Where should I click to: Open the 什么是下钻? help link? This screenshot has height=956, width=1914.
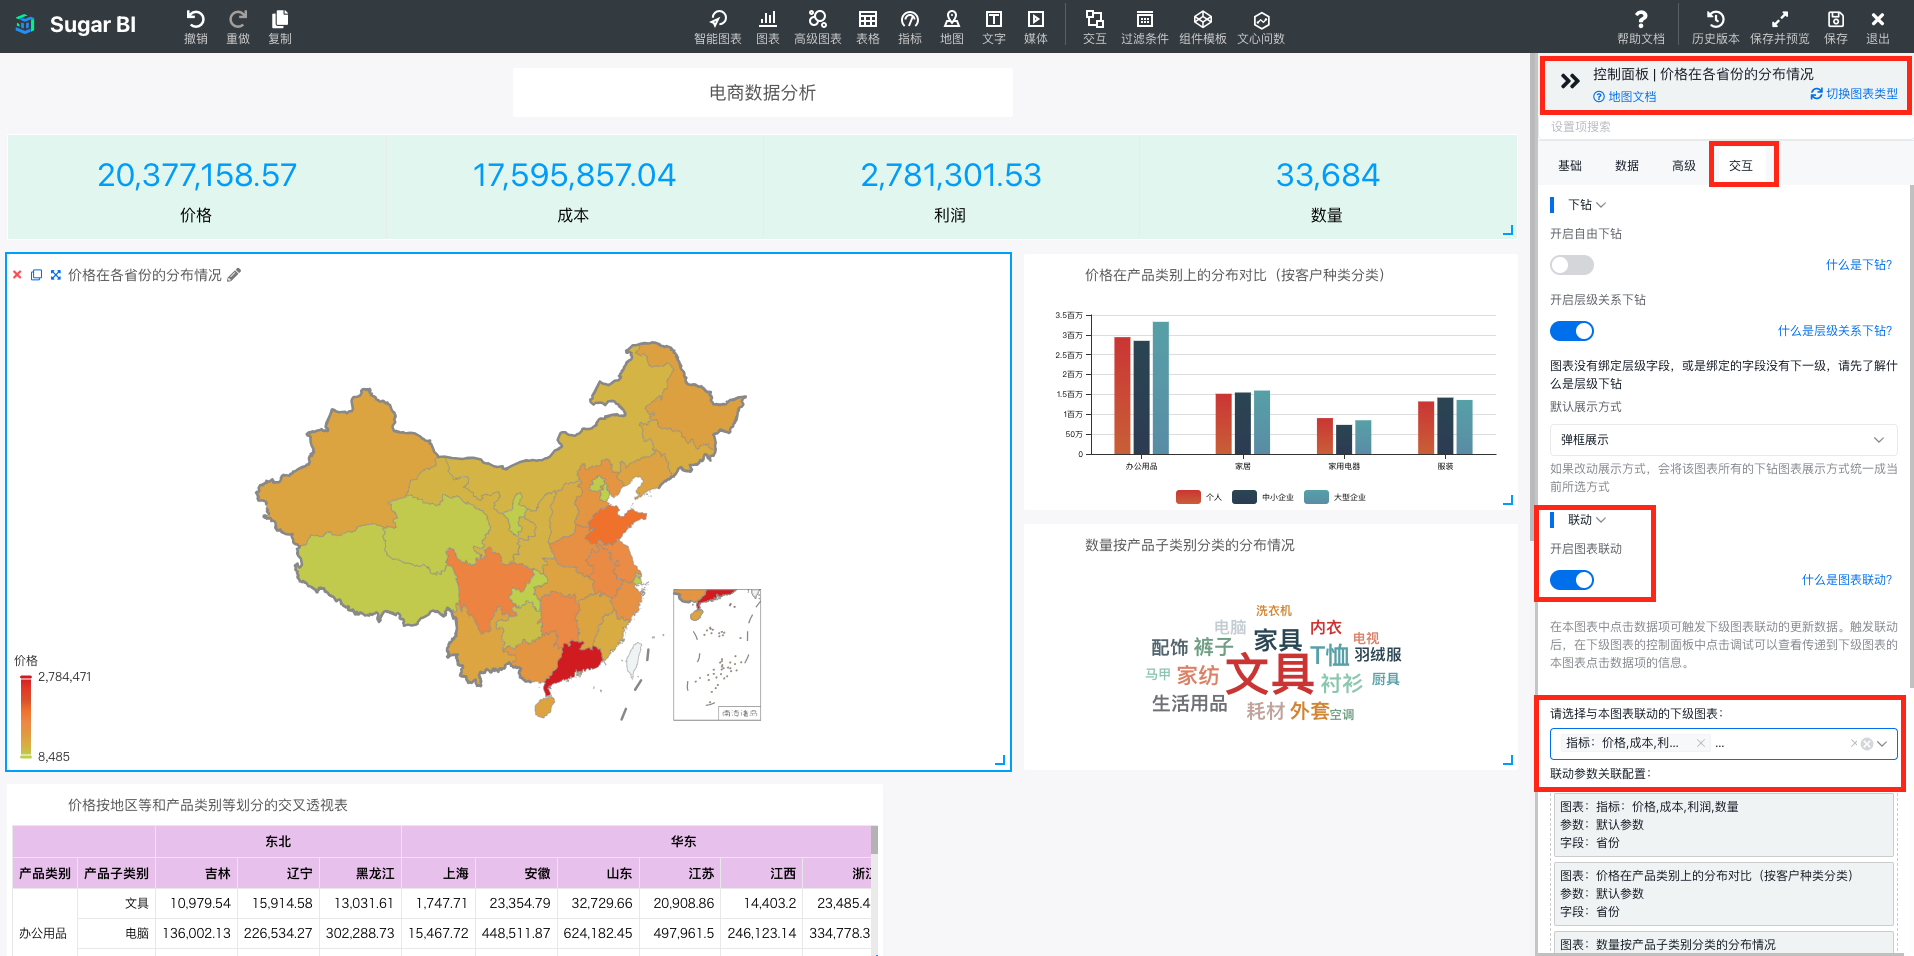(x=1859, y=265)
